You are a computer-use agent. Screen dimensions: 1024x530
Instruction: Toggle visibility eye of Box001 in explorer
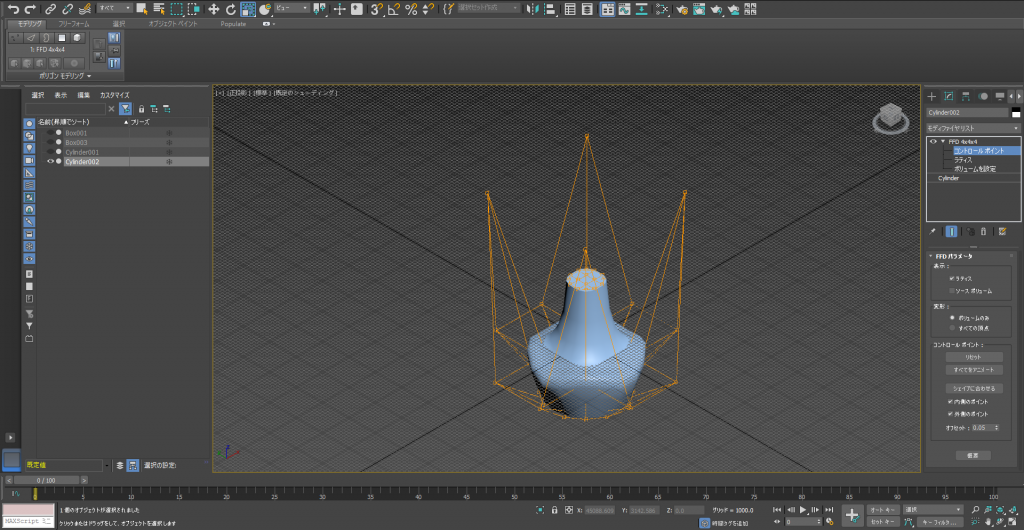click(x=50, y=132)
